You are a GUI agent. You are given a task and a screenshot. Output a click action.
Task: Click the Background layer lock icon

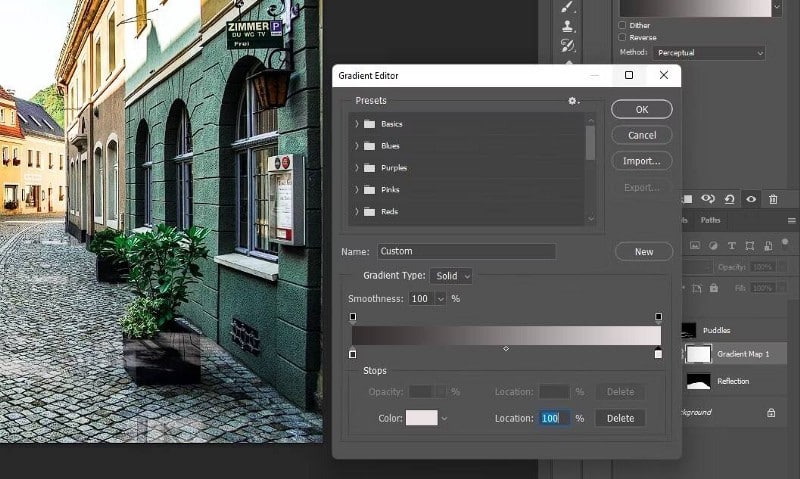tap(771, 413)
